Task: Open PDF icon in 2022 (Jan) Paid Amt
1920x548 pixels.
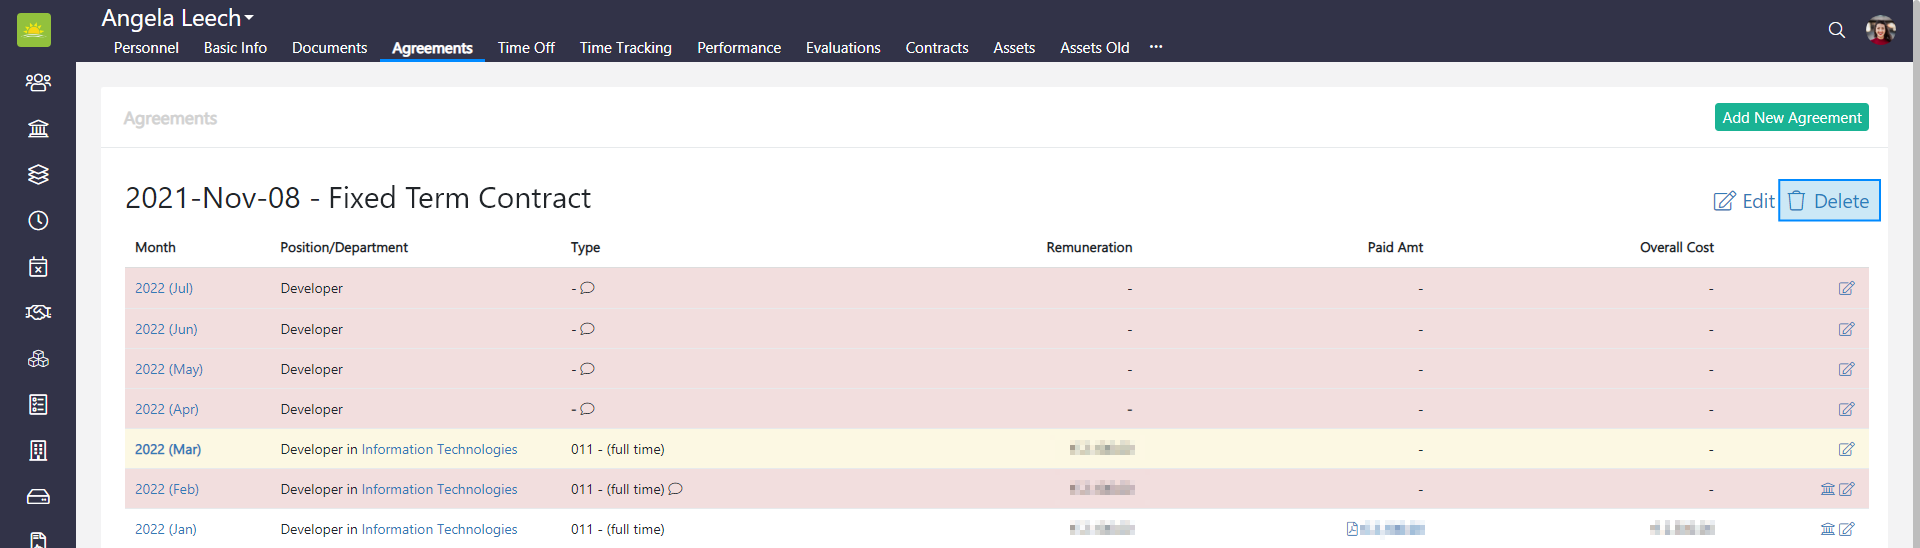Action: 1352,529
